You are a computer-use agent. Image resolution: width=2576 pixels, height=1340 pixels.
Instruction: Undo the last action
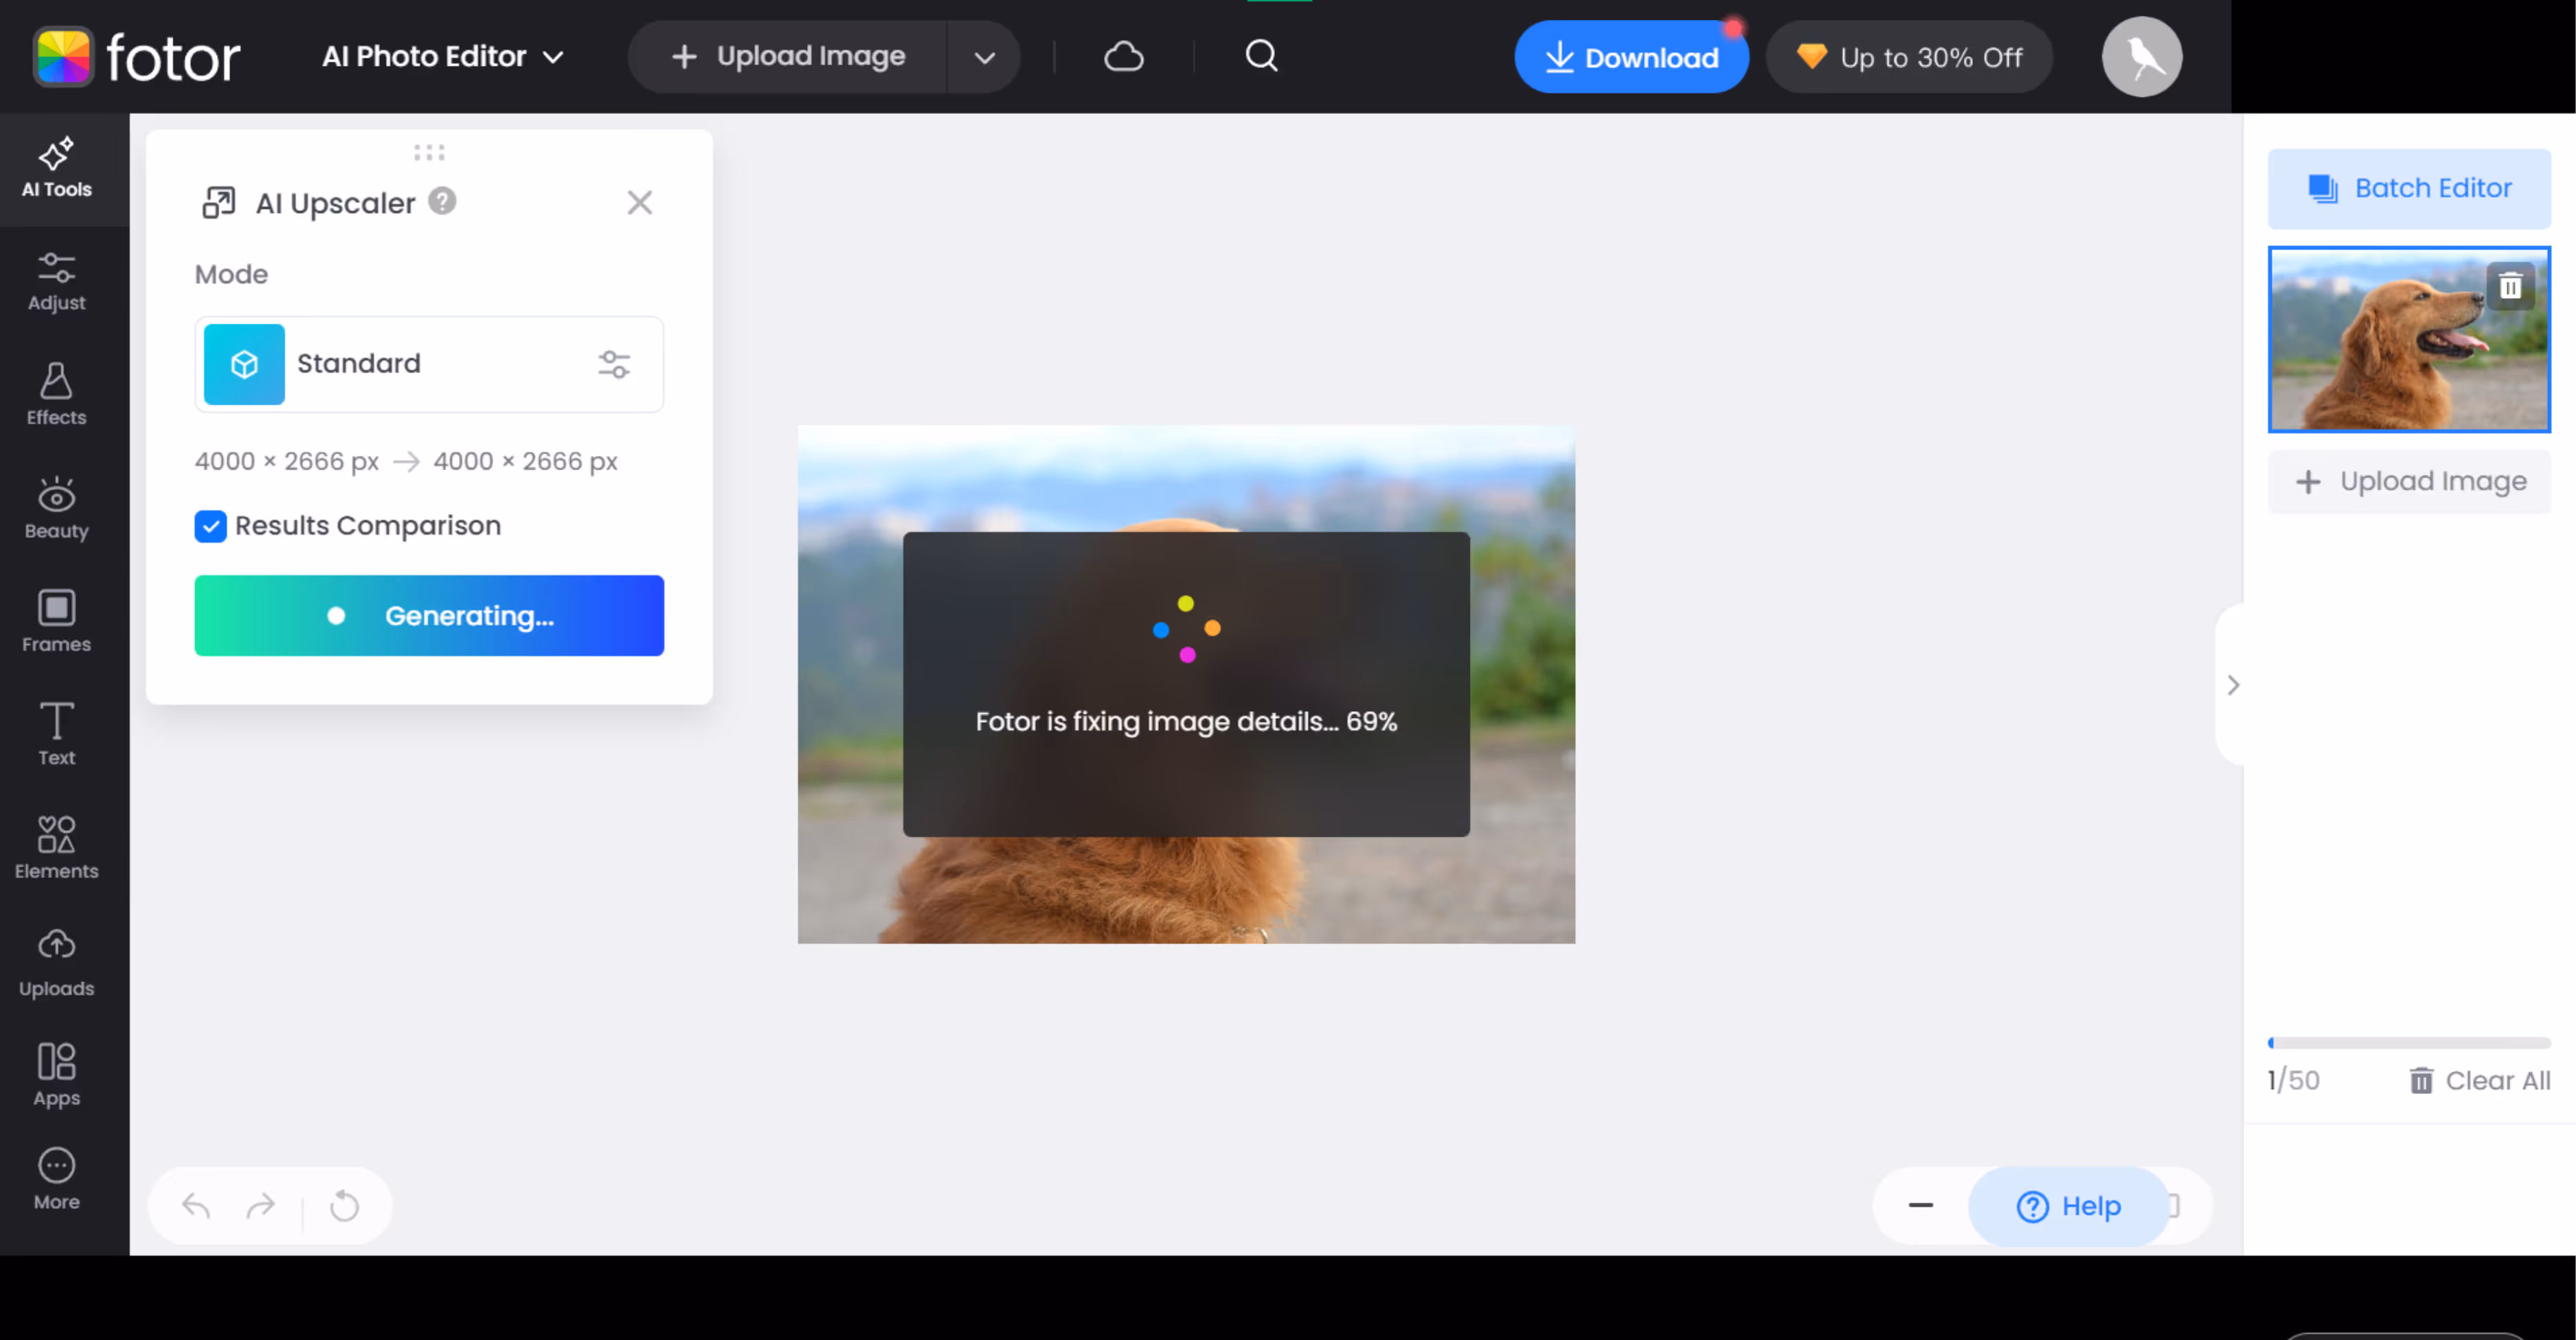[x=196, y=1206]
